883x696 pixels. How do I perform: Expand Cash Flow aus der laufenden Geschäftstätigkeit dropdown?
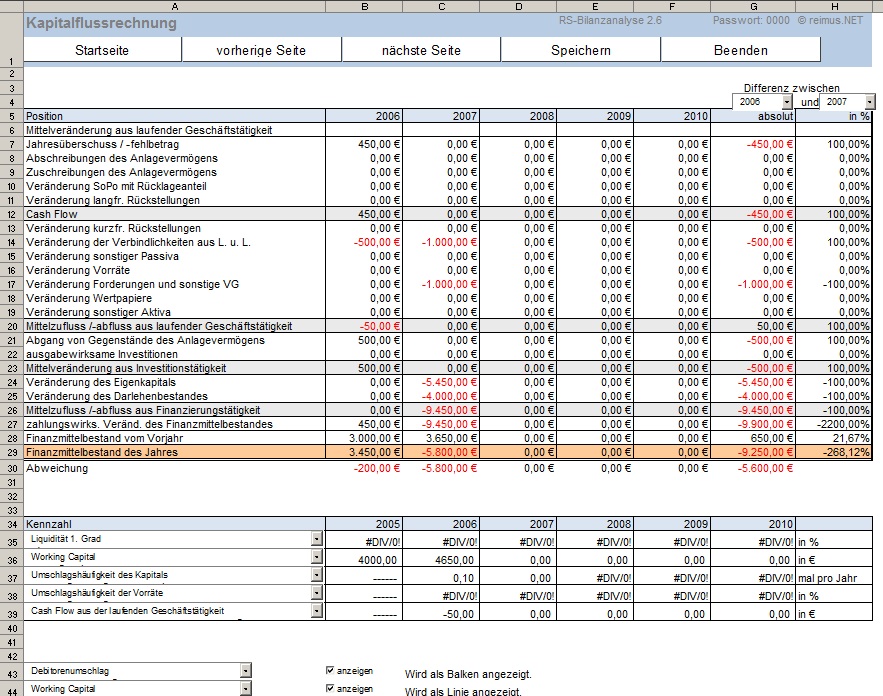point(317,612)
